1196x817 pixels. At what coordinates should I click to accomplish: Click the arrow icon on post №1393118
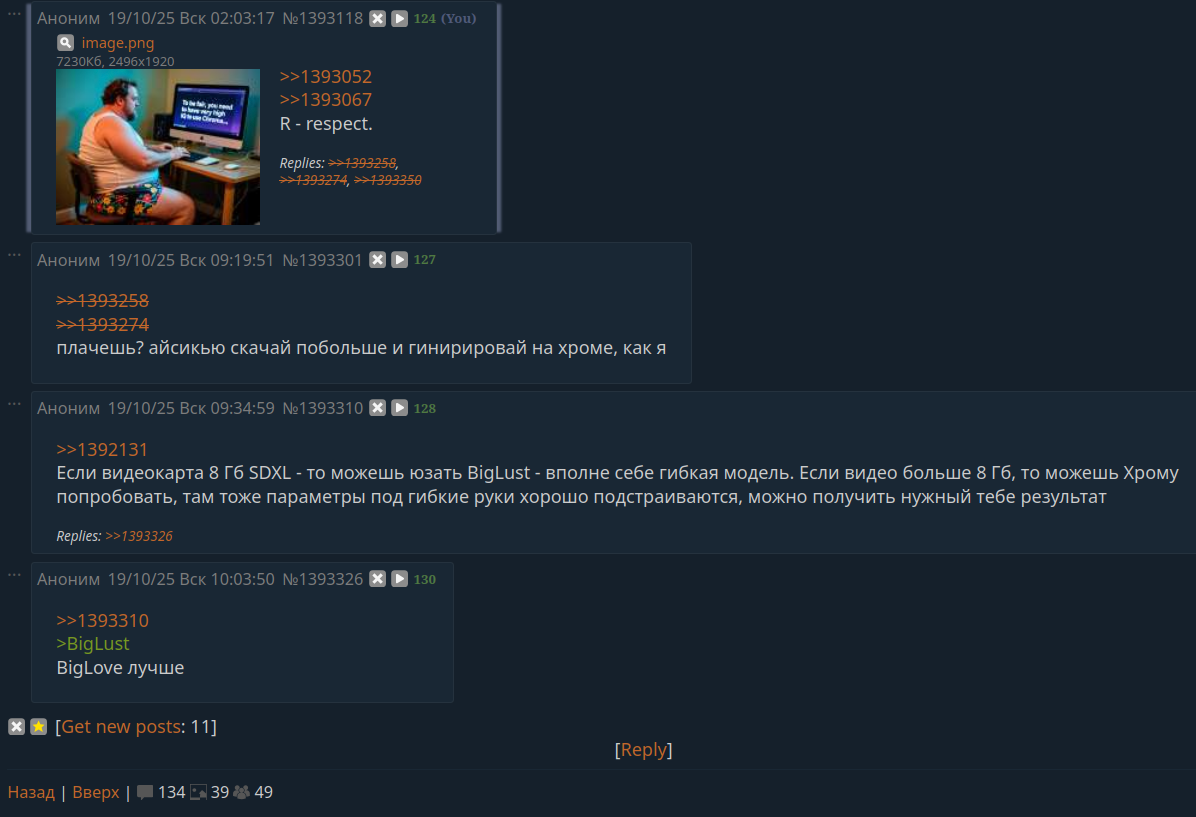[400, 19]
